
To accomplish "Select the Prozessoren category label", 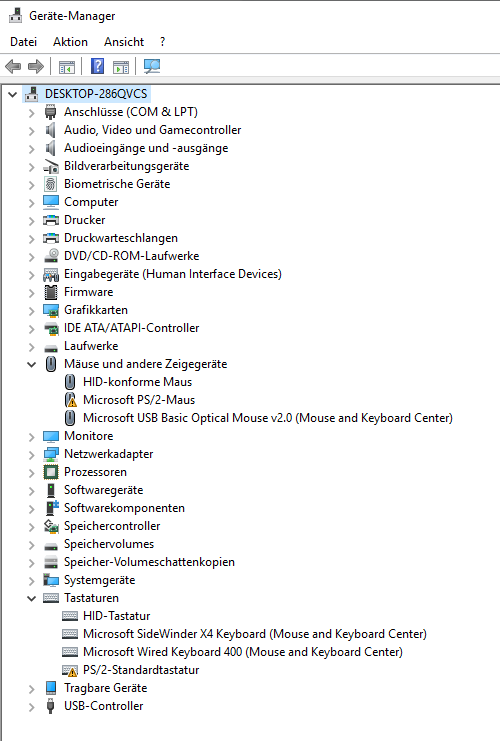I will 95,472.
